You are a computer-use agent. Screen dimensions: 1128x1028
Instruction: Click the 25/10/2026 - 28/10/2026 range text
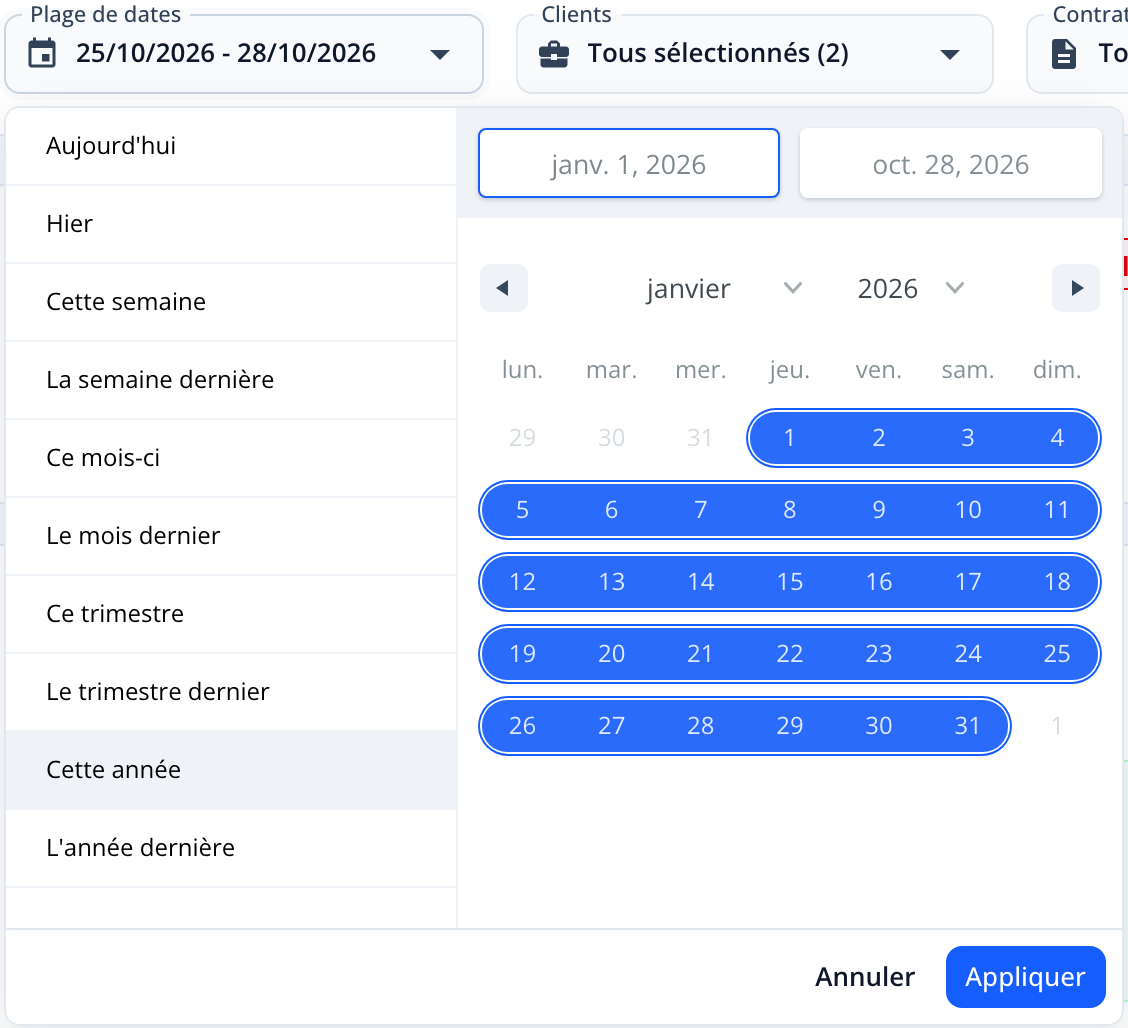[x=226, y=53]
